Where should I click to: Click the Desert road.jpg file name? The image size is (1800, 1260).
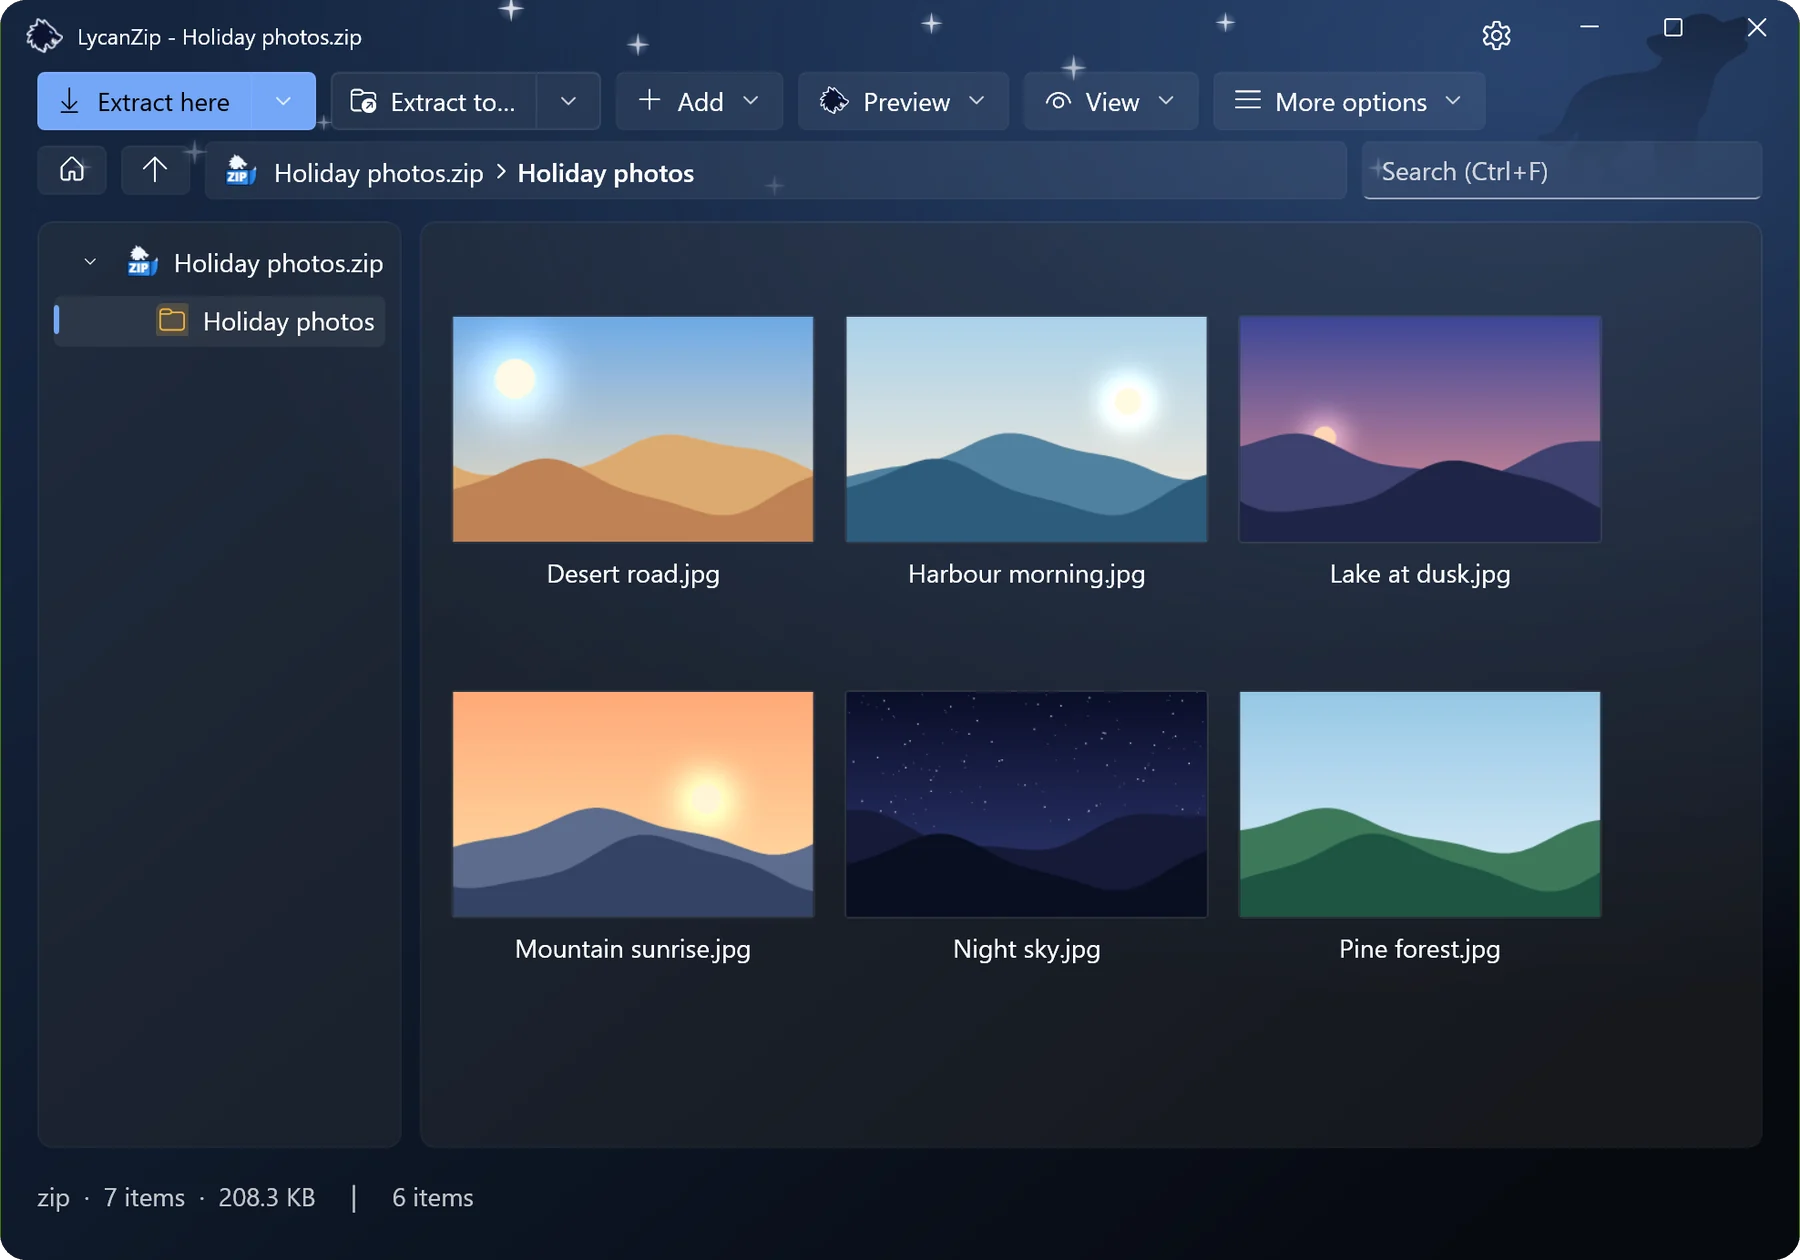633,574
